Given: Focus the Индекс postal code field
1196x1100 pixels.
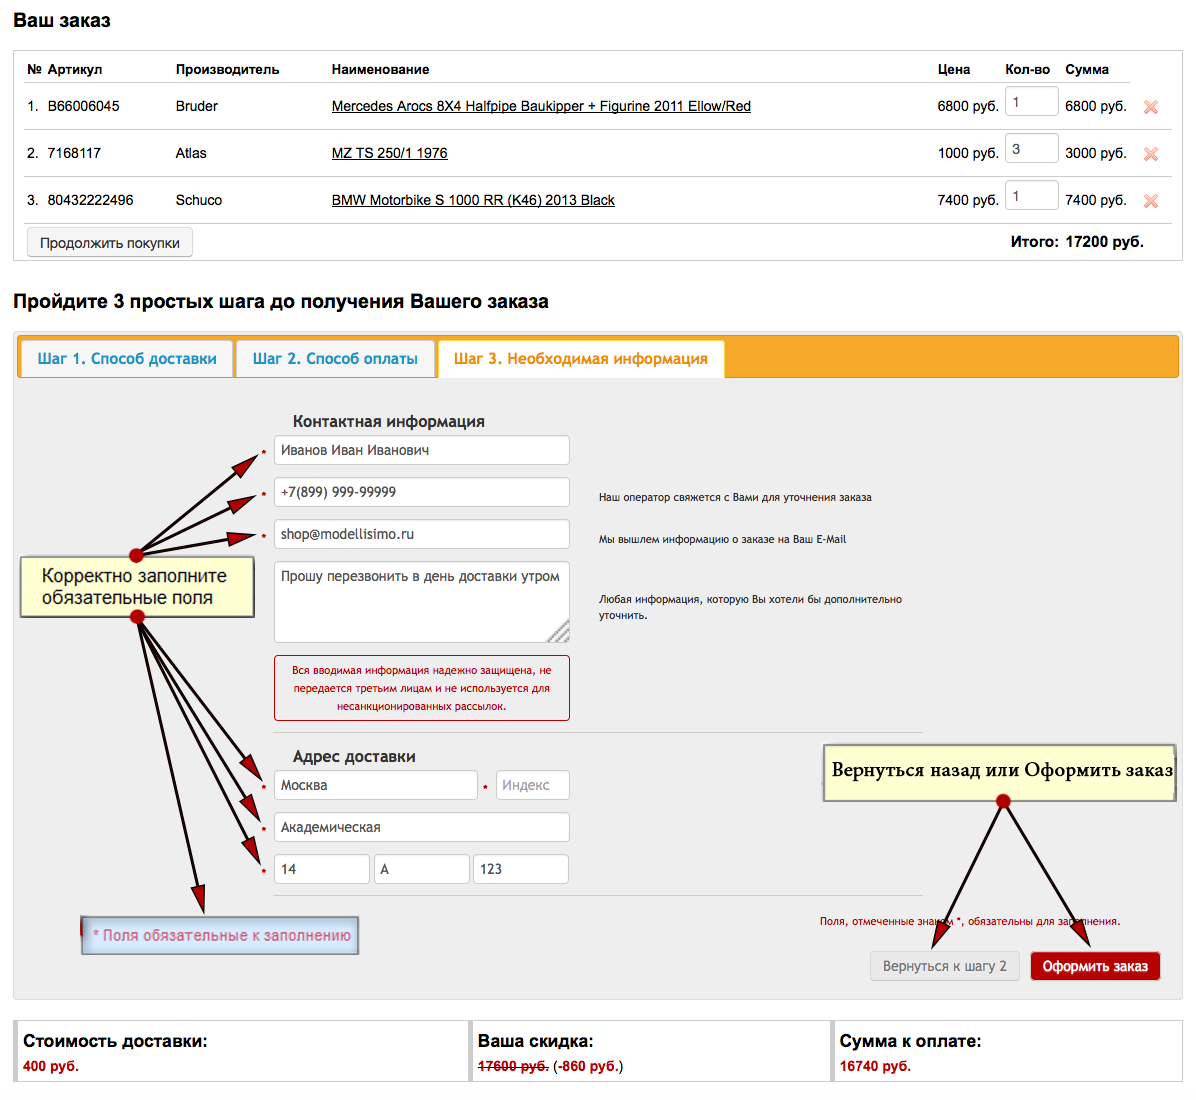Looking at the screenshot, I should [532, 785].
